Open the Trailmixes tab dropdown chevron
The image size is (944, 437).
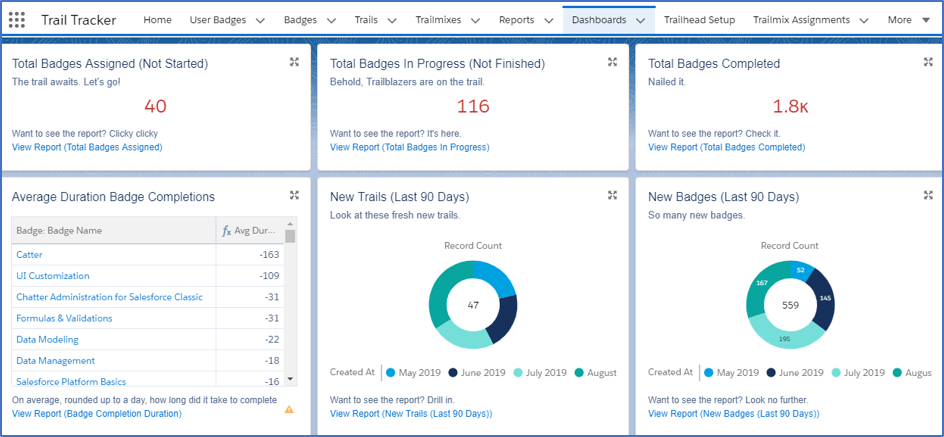coord(475,20)
